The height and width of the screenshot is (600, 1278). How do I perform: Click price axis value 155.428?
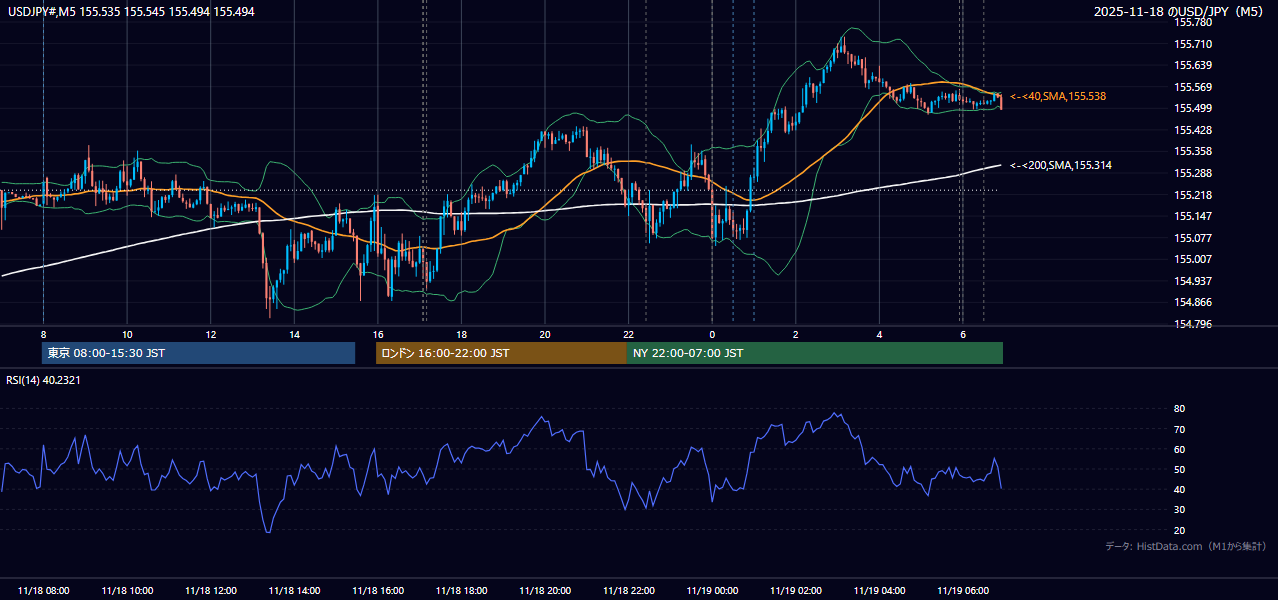coord(1193,130)
